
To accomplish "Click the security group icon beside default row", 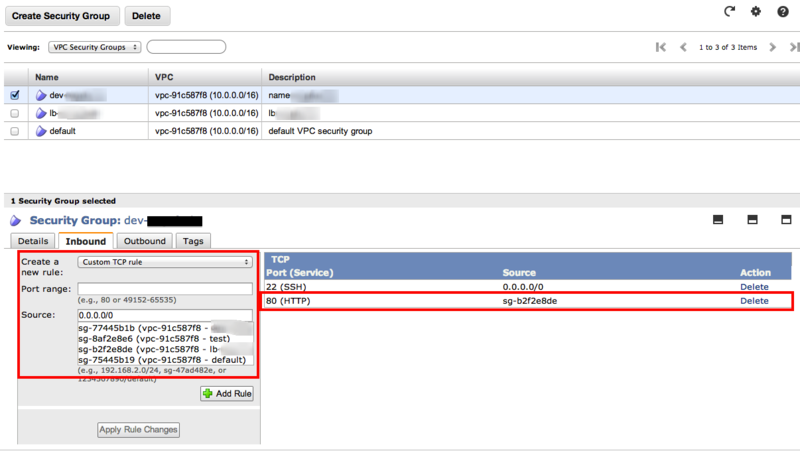I will click(x=41, y=131).
